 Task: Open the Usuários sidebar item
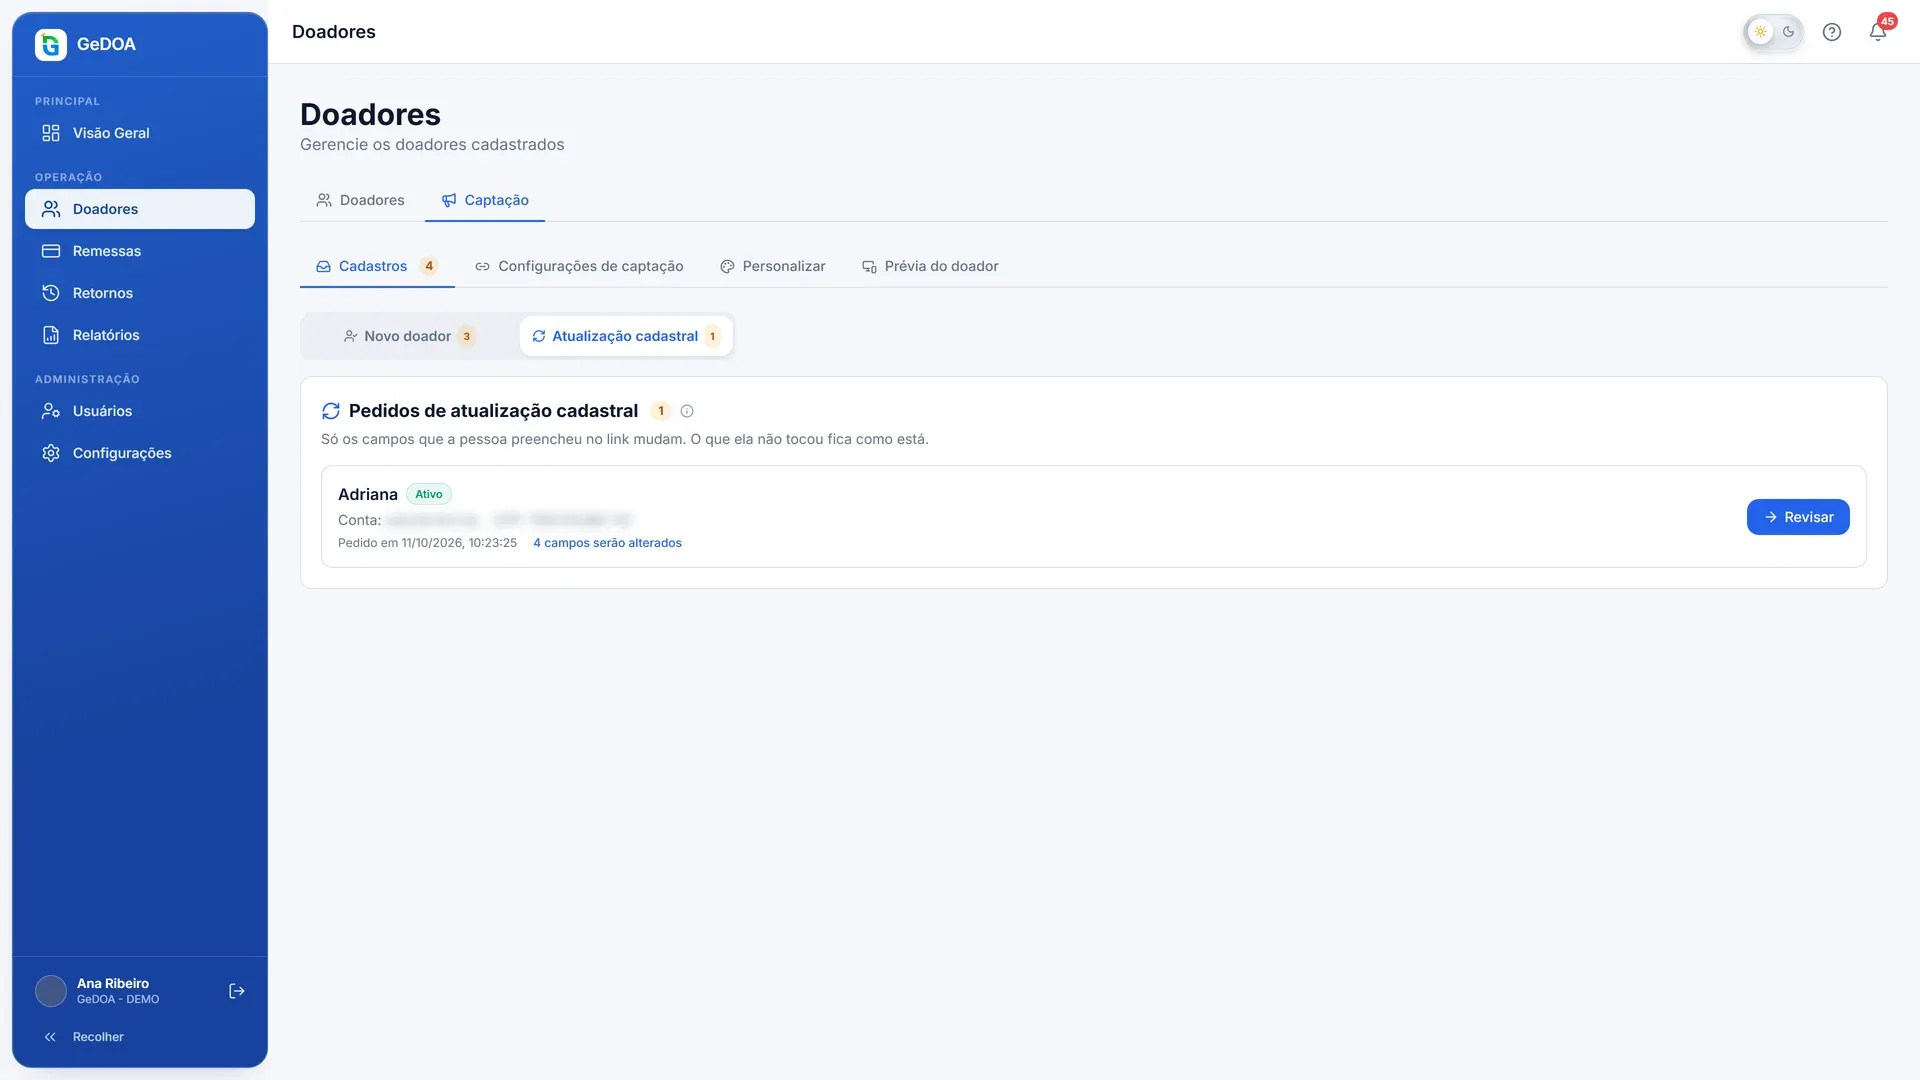(x=140, y=411)
